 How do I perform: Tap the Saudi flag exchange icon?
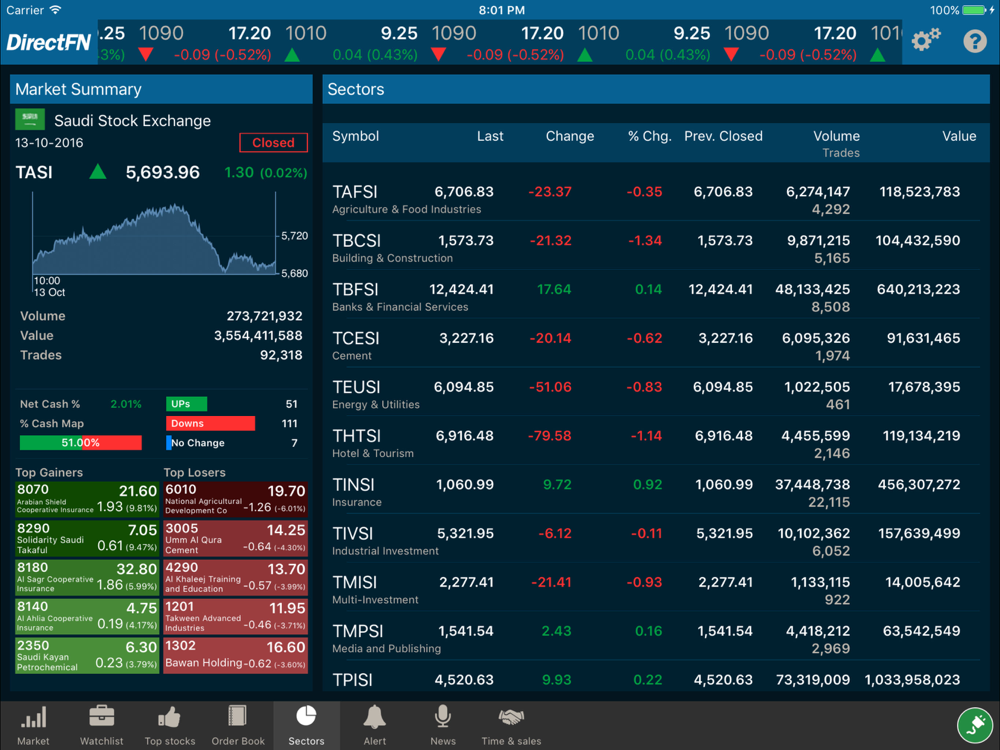point(29,119)
